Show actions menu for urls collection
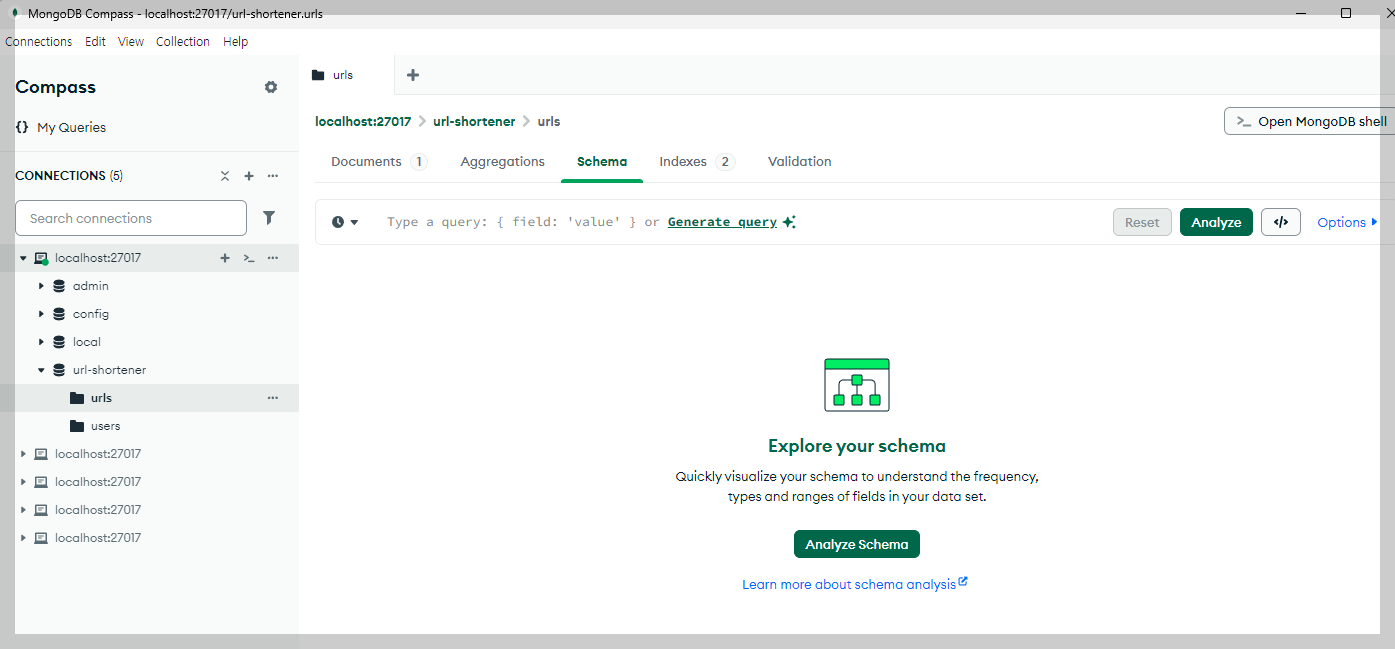 [272, 398]
